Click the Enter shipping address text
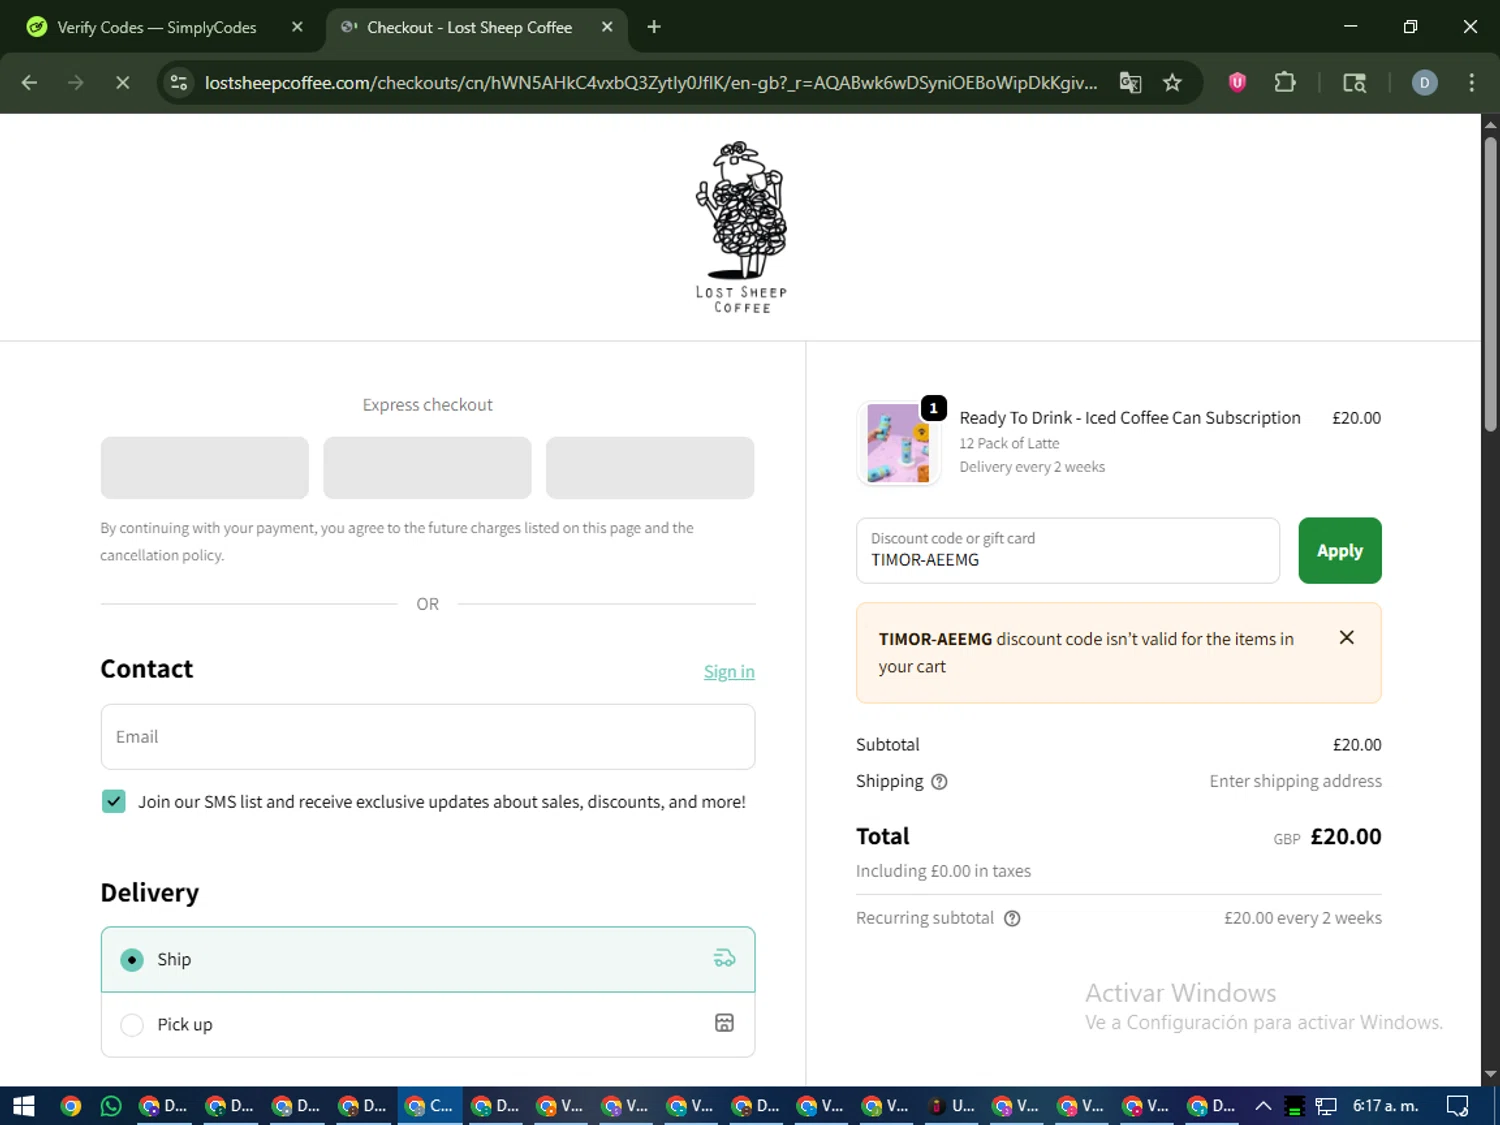Viewport: 1500px width, 1125px height. tap(1295, 781)
